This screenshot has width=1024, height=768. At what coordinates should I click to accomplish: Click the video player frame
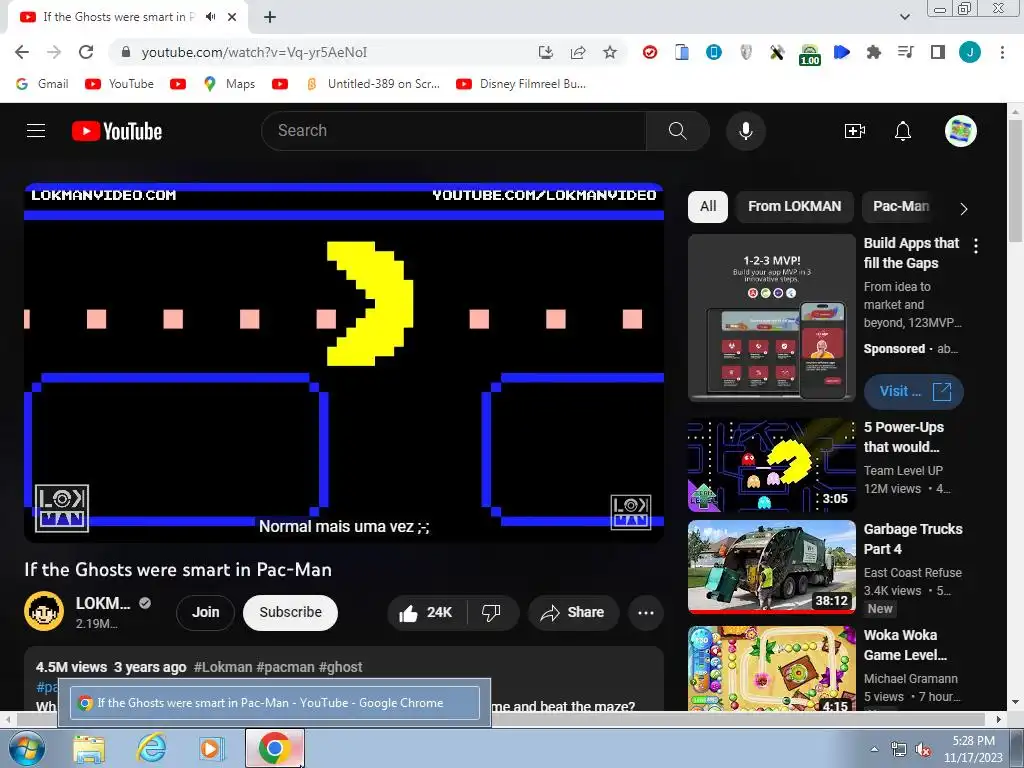pyautogui.click(x=344, y=363)
